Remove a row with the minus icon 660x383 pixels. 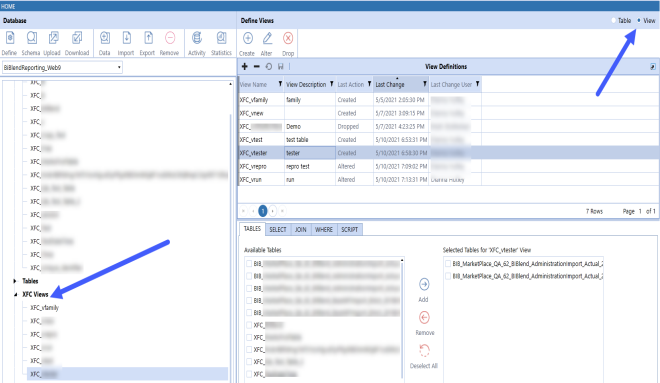click(256, 66)
